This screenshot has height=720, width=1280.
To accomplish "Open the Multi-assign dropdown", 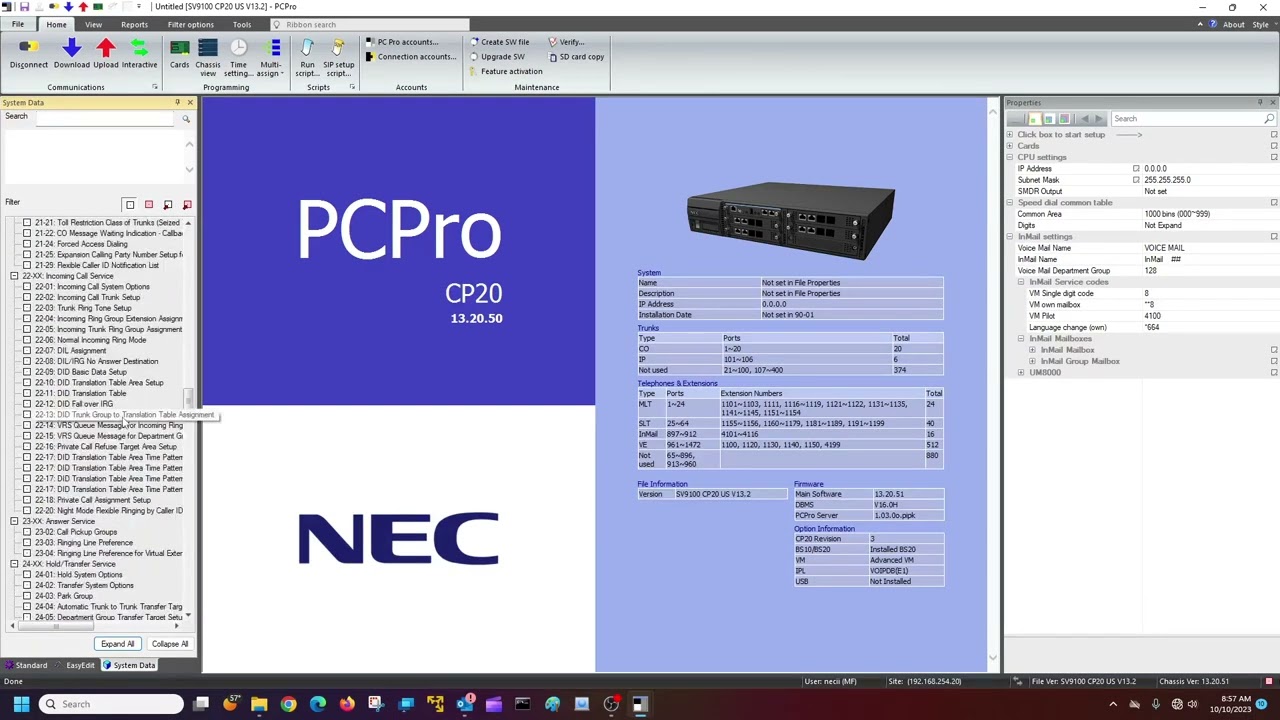I will (x=270, y=58).
